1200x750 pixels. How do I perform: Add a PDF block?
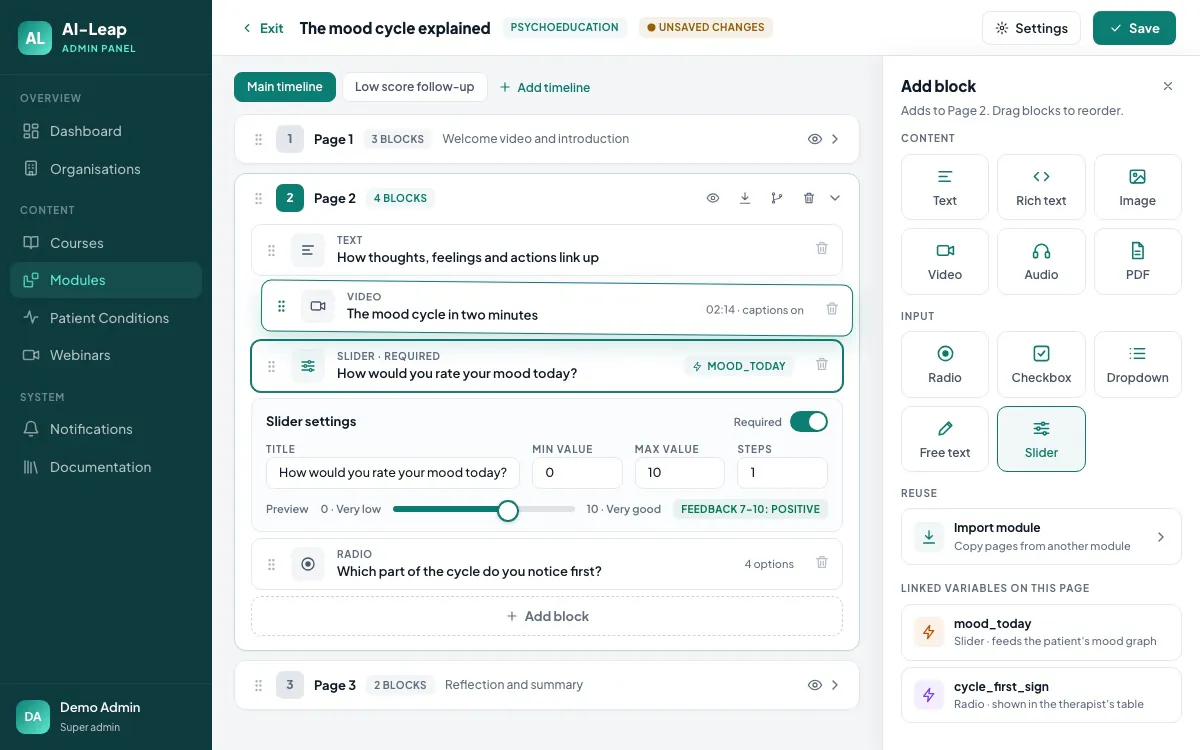click(1138, 261)
